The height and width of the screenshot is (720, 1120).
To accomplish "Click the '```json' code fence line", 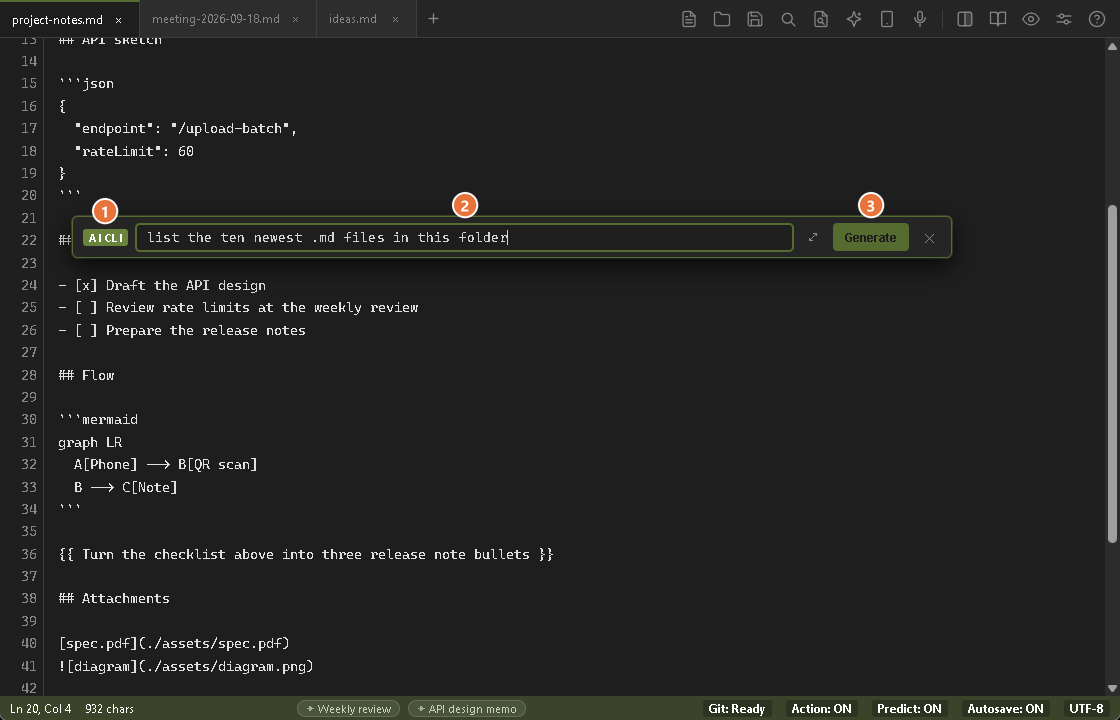I will coord(86,84).
